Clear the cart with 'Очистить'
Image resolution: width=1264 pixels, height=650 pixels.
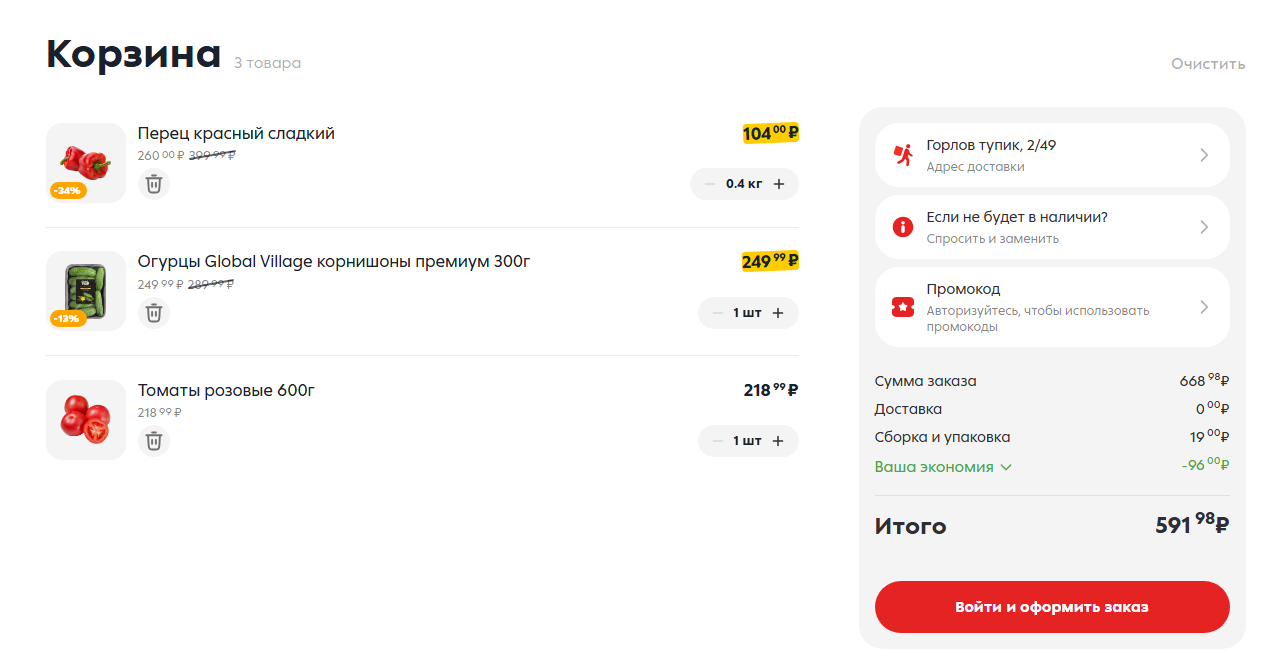(1208, 64)
